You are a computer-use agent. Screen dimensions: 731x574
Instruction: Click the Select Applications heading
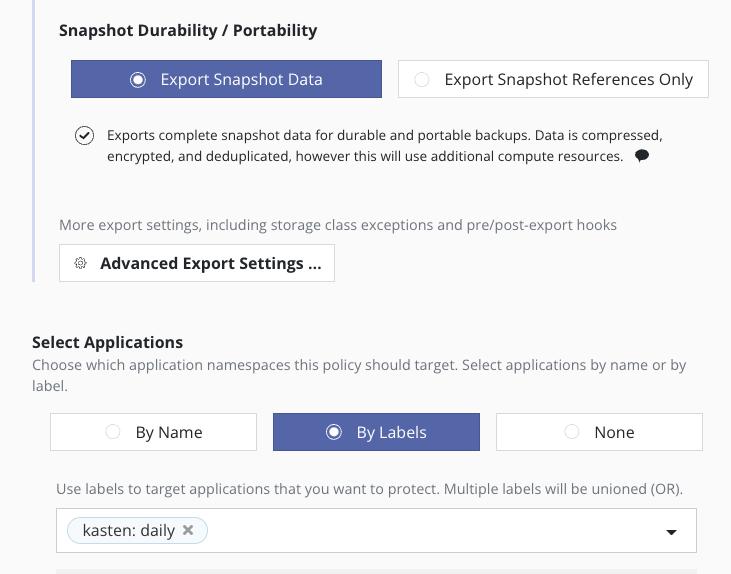click(107, 342)
